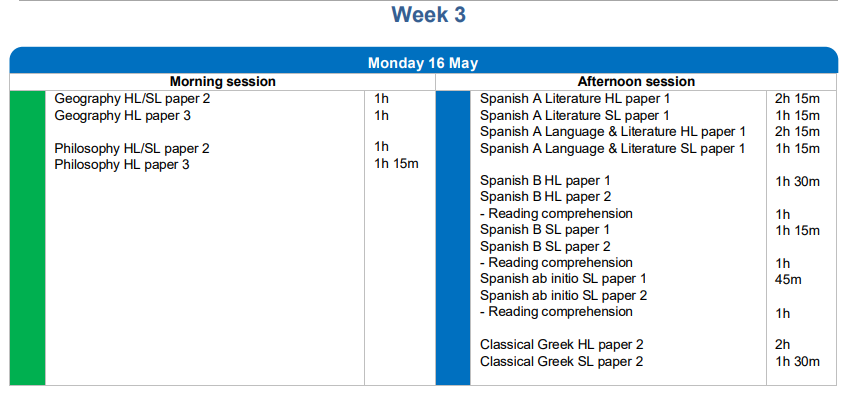Select Spanish A Literature SL paper 1
Image resolution: width=846 pixels, height=400 pixels.
(x=575, y=115)
